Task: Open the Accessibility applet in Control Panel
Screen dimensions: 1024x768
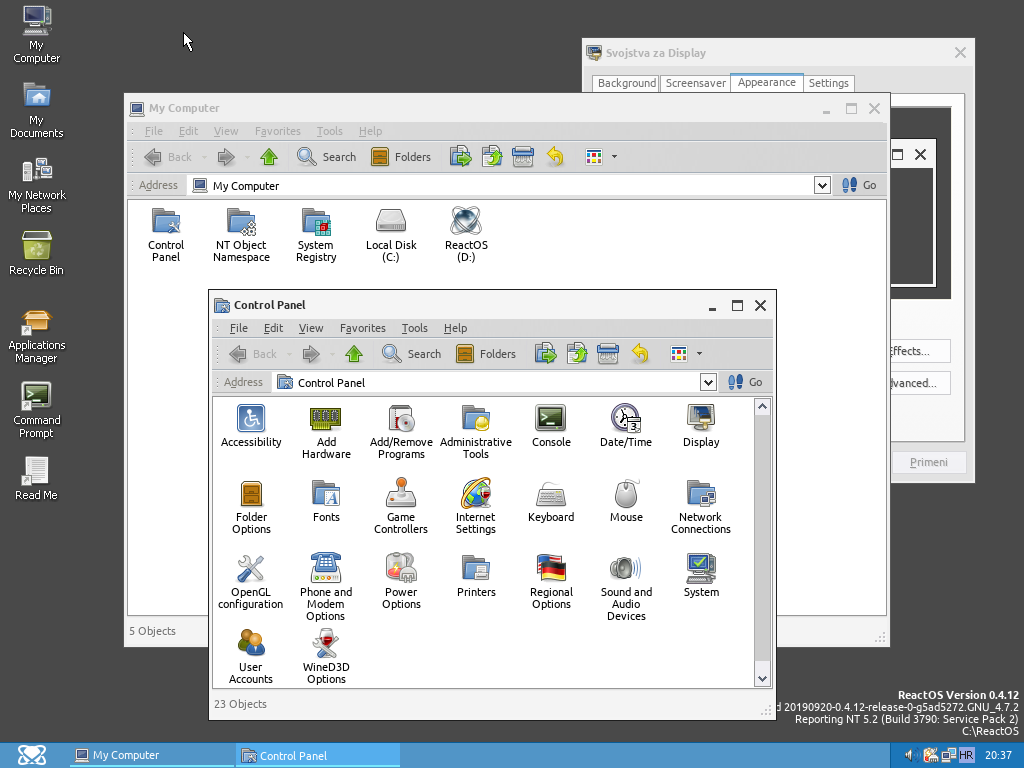Action: click(x=251, y=426)
